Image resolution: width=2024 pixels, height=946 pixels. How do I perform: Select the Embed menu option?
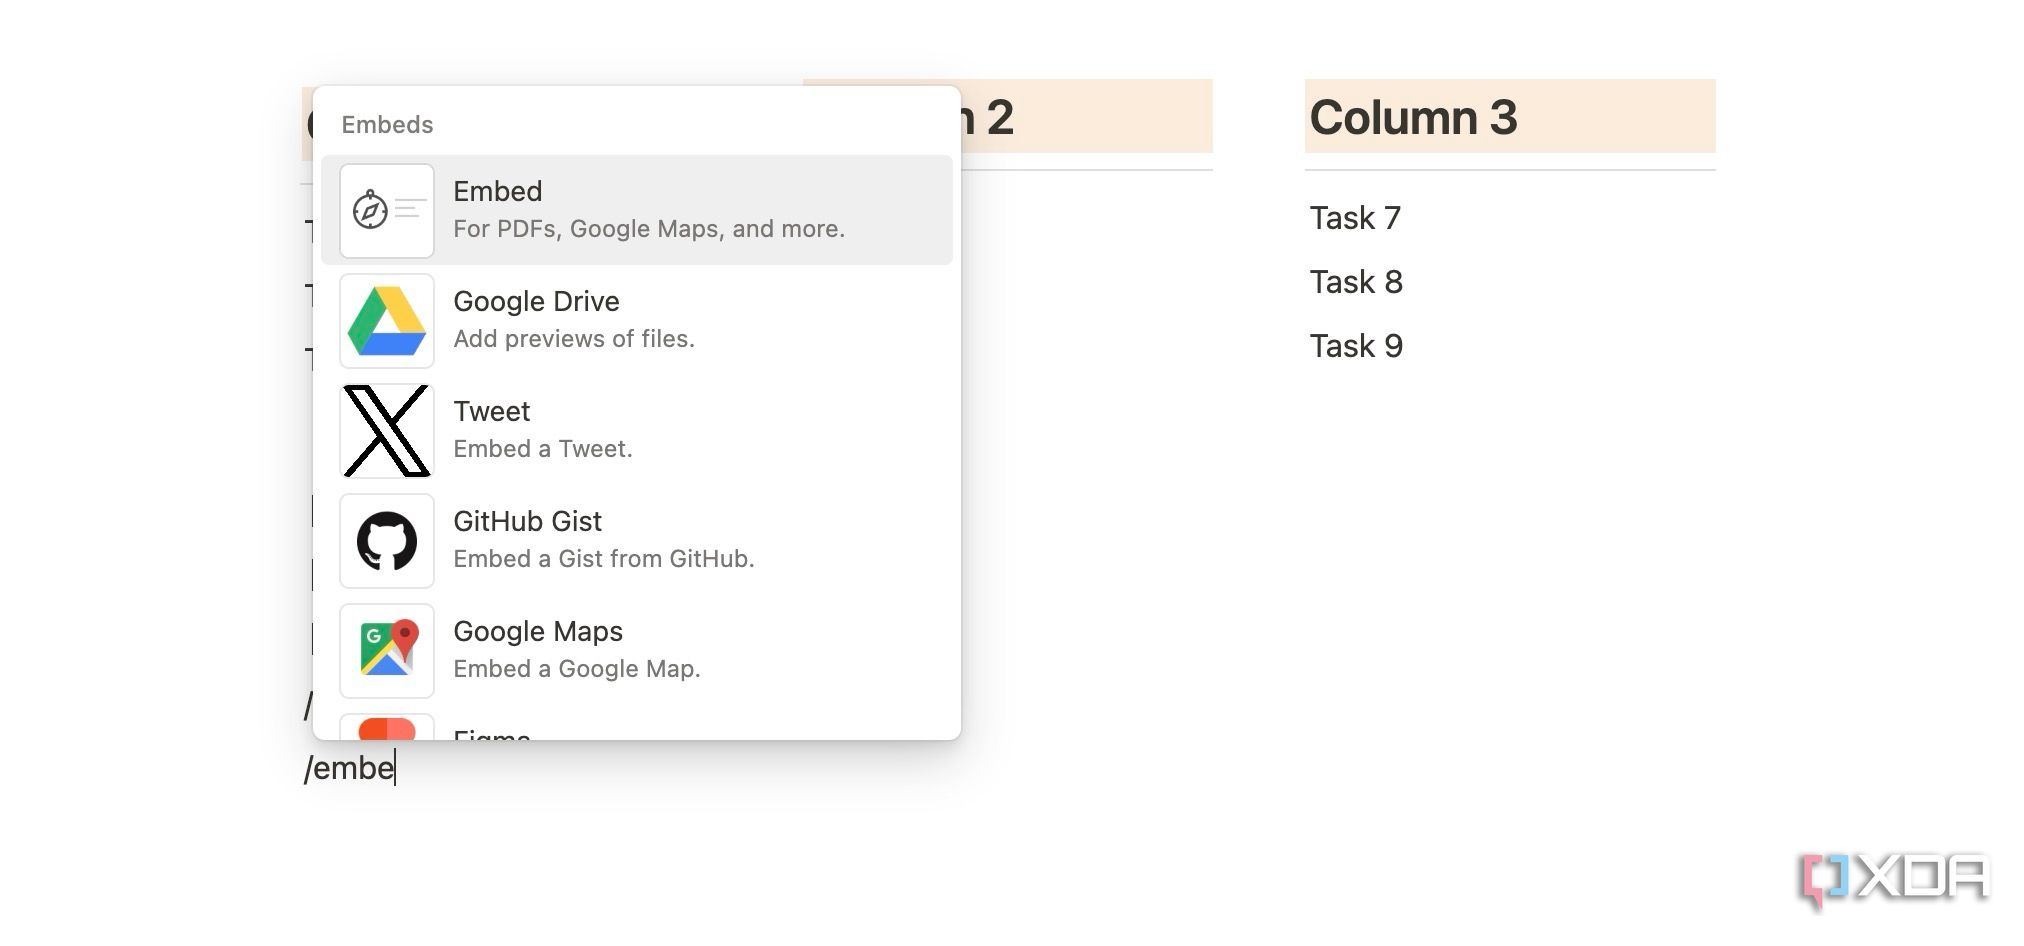(x=637, y=210)
